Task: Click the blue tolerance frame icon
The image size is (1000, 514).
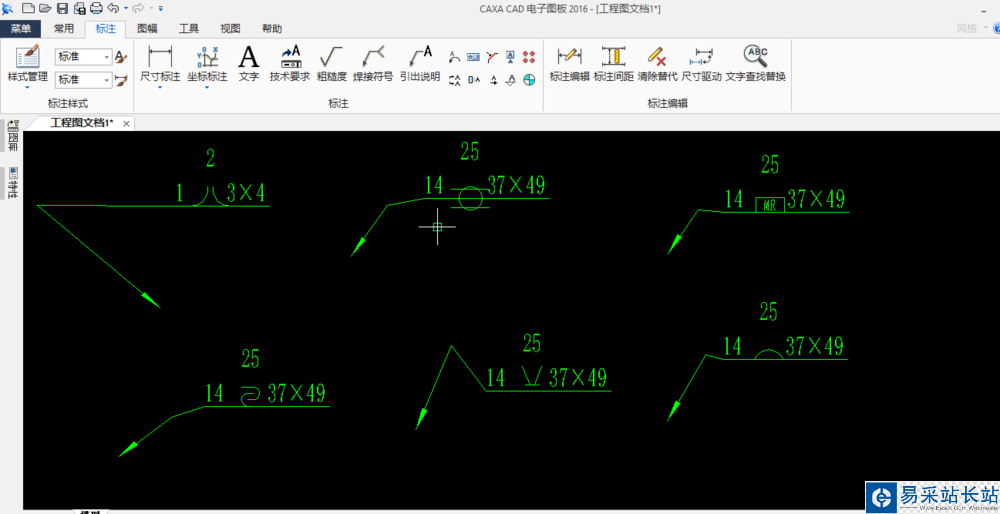Action: pos(473,57)
